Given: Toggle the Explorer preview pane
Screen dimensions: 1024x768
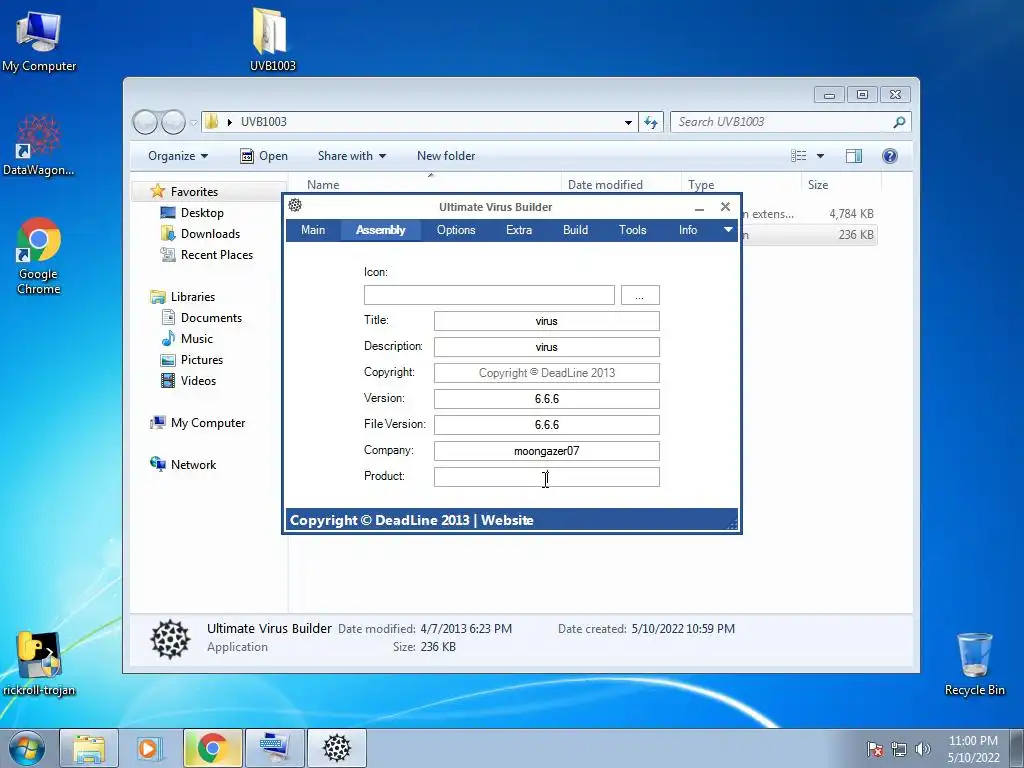Looking at the screenshot, I should pos(854,155).
